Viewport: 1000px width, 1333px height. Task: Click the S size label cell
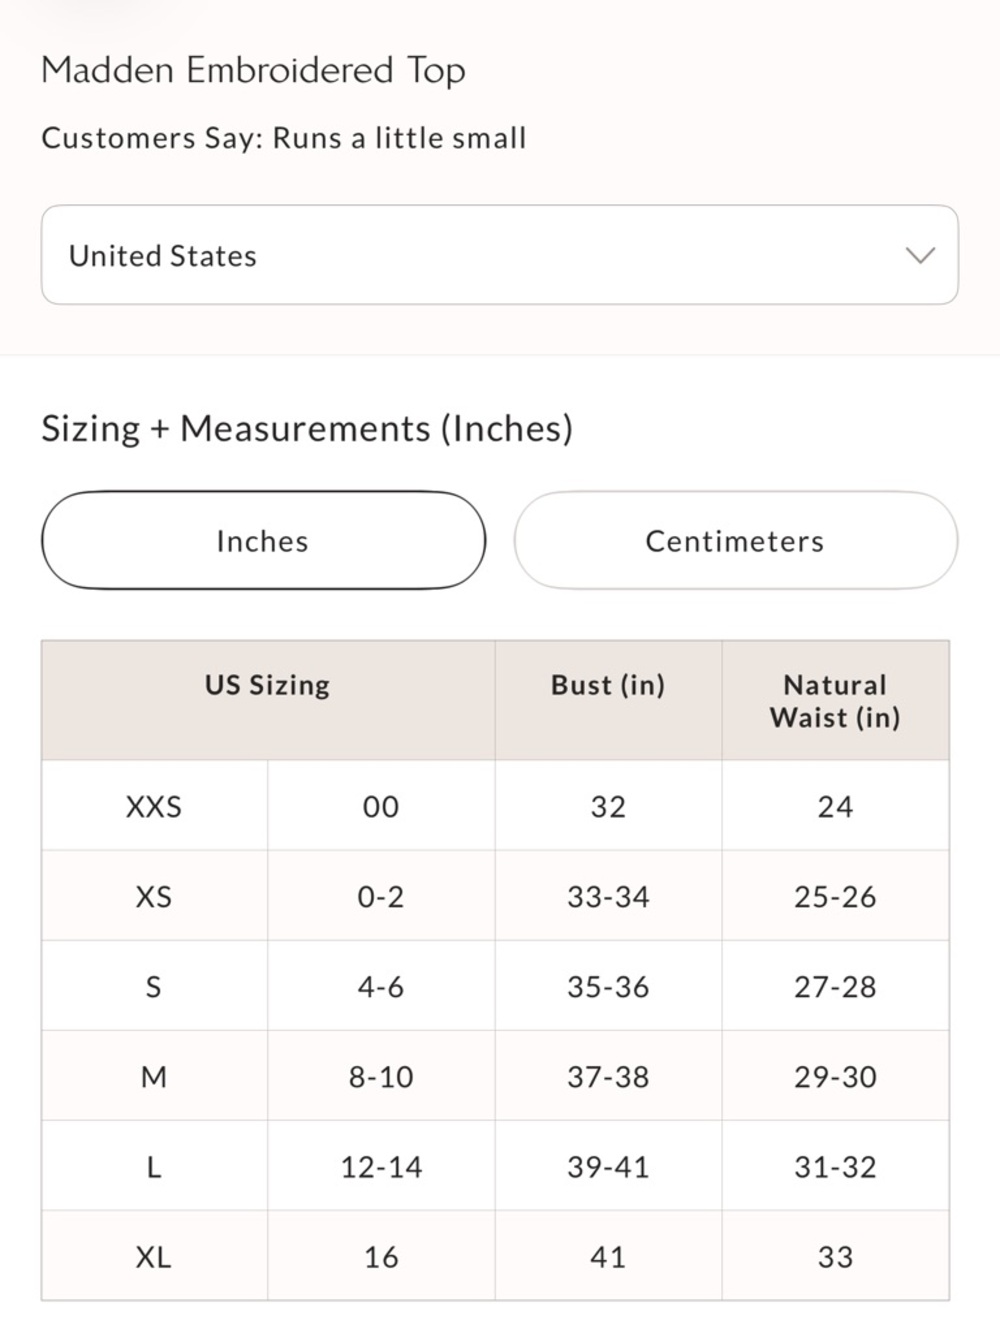click(x=154, y=986)
